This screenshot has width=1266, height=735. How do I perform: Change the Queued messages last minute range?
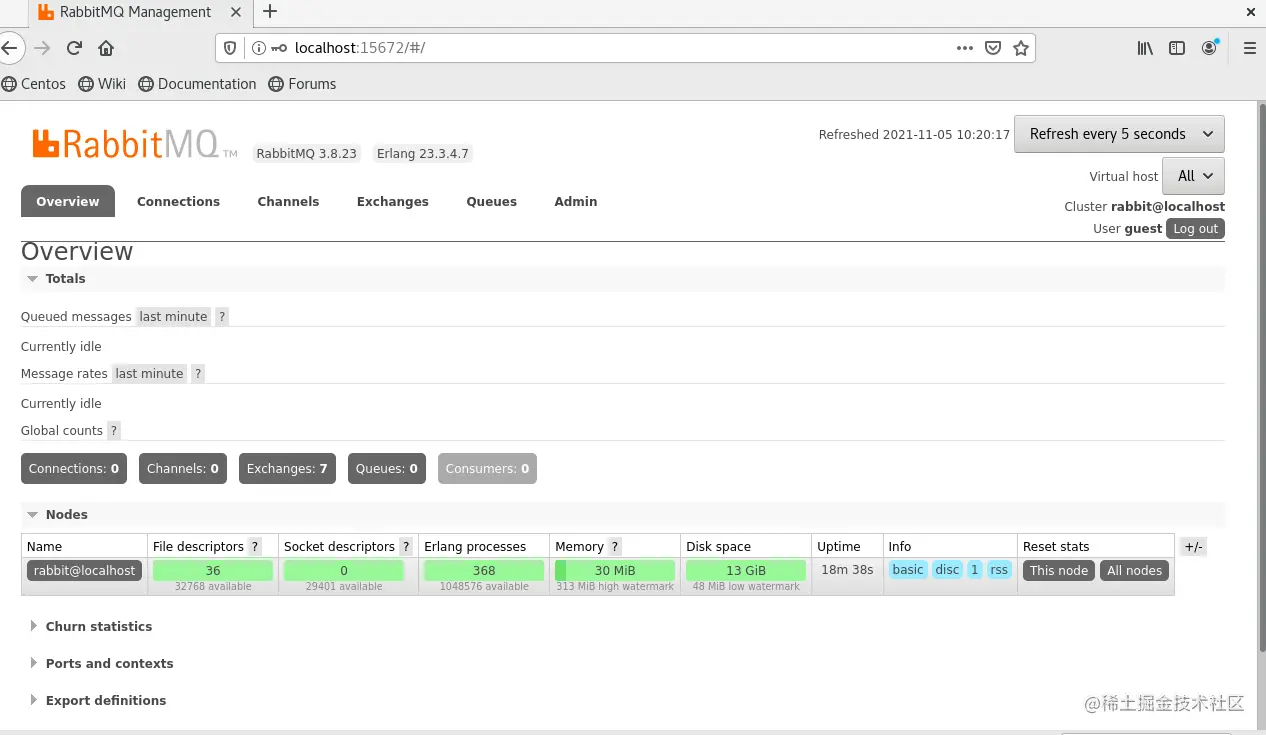tap(173, 316)
